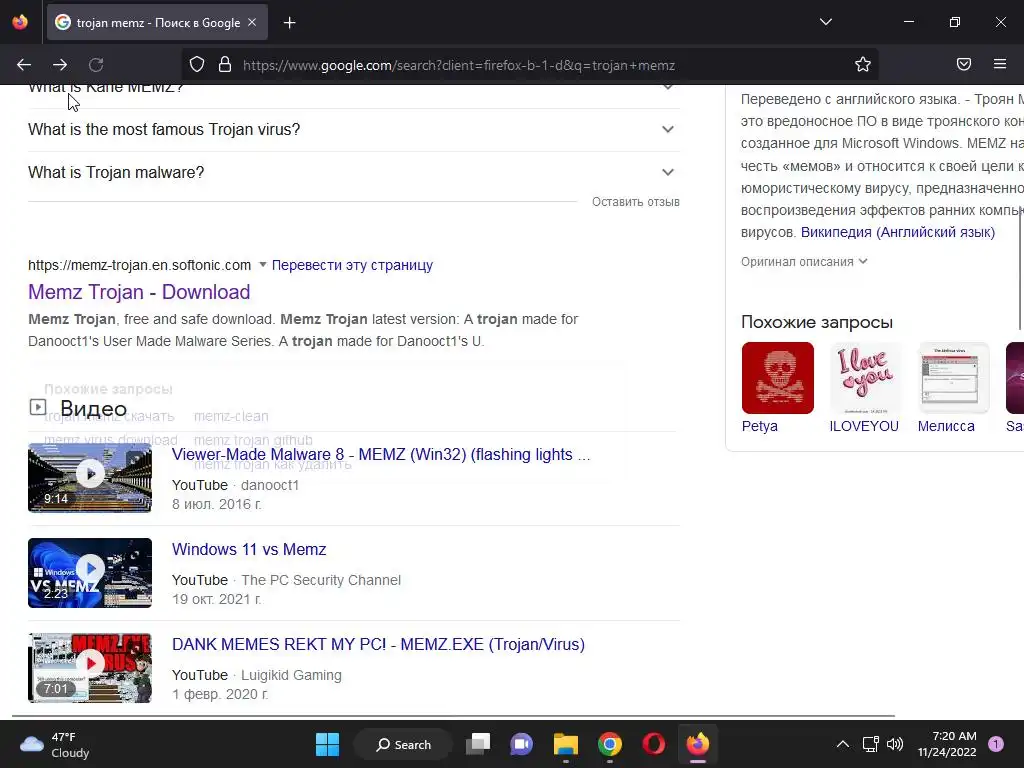Screen dimensions: 1024x768
Task: Click the Firefox taskbar icon
Action: pyautogui.click(x=697, y=744)
